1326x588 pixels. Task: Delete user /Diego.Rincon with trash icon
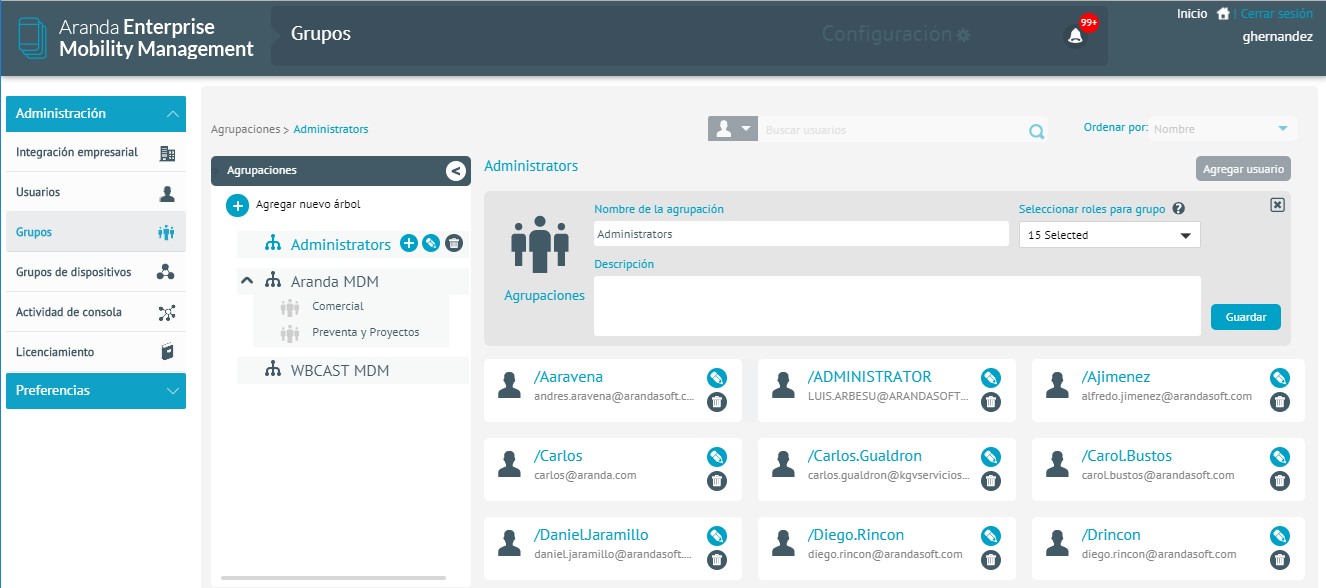pos(991,560)
